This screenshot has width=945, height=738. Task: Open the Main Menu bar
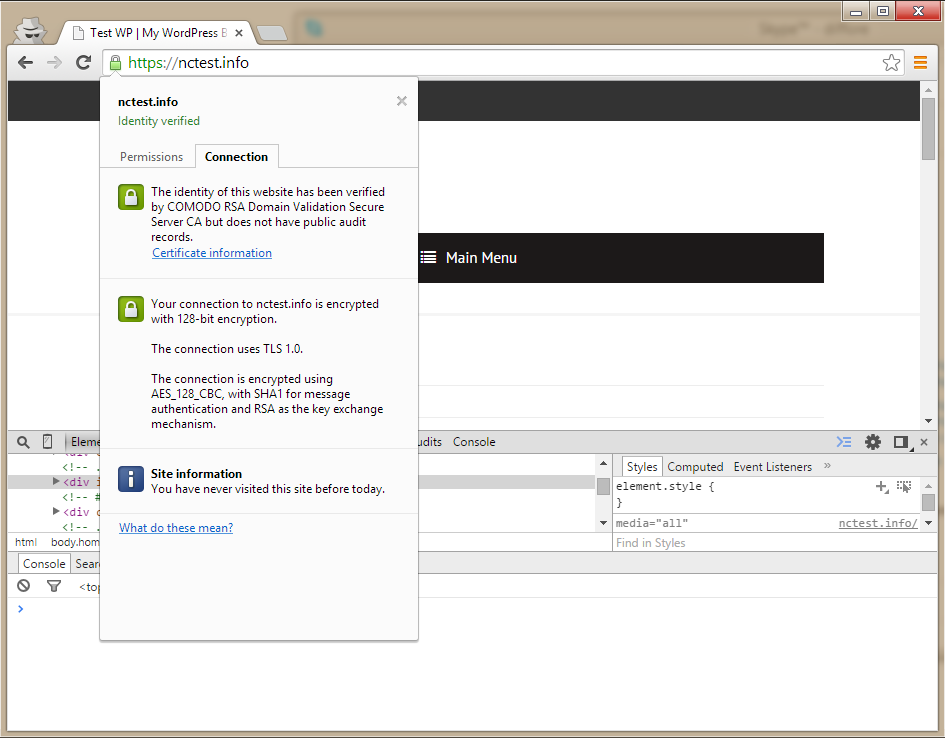[x=621, y=258]
